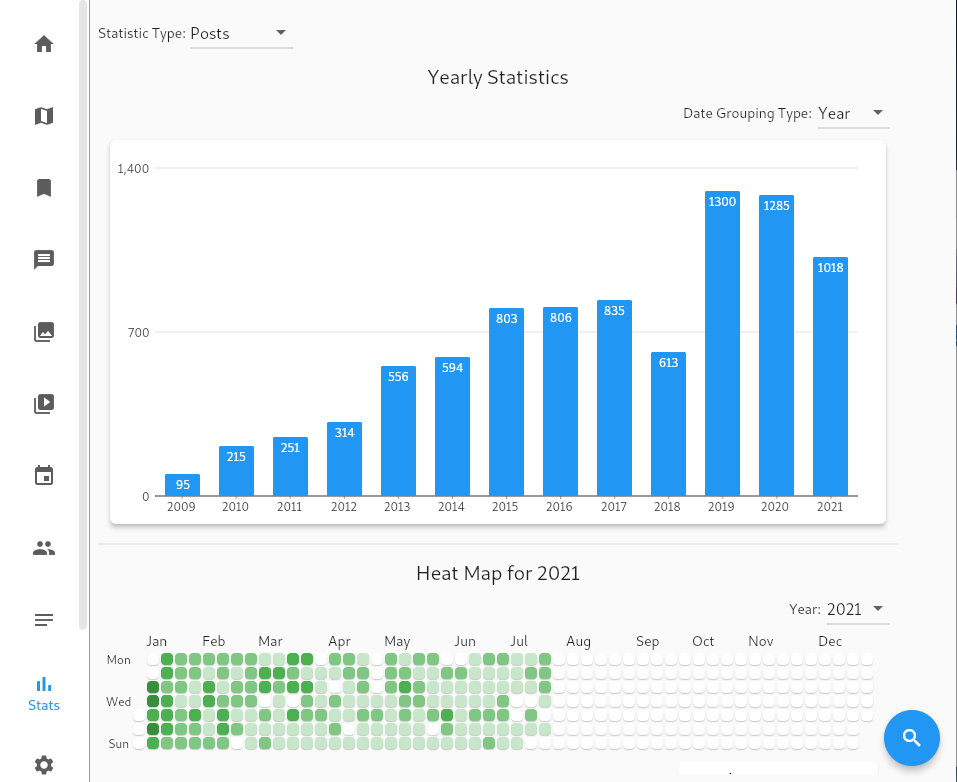Open the photo albums icon

[43, 332]
